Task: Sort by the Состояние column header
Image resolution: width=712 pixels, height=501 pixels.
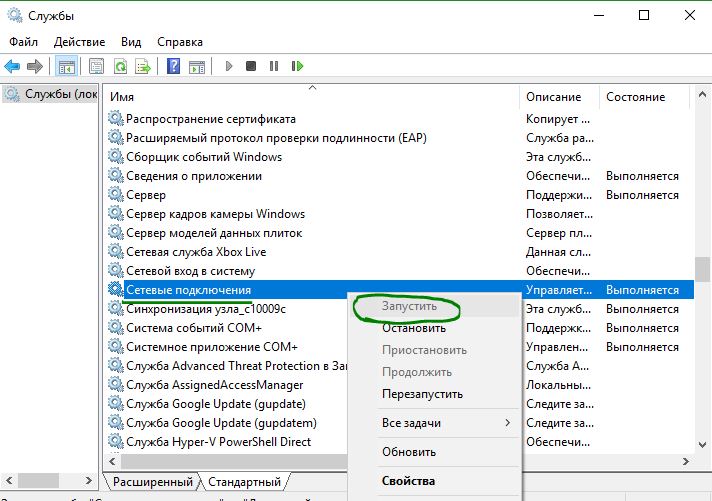Action: (644, 97)
